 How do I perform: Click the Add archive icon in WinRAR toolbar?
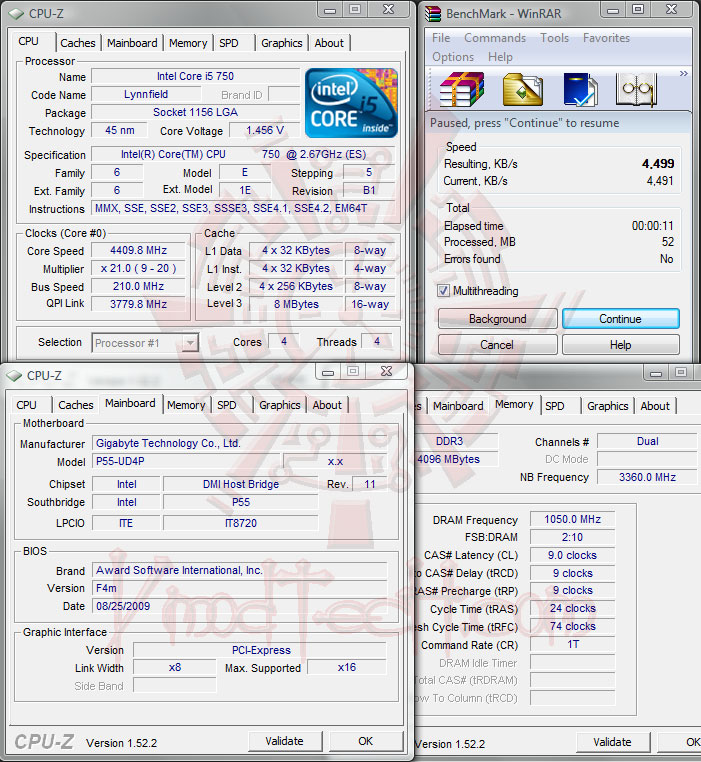461,89
